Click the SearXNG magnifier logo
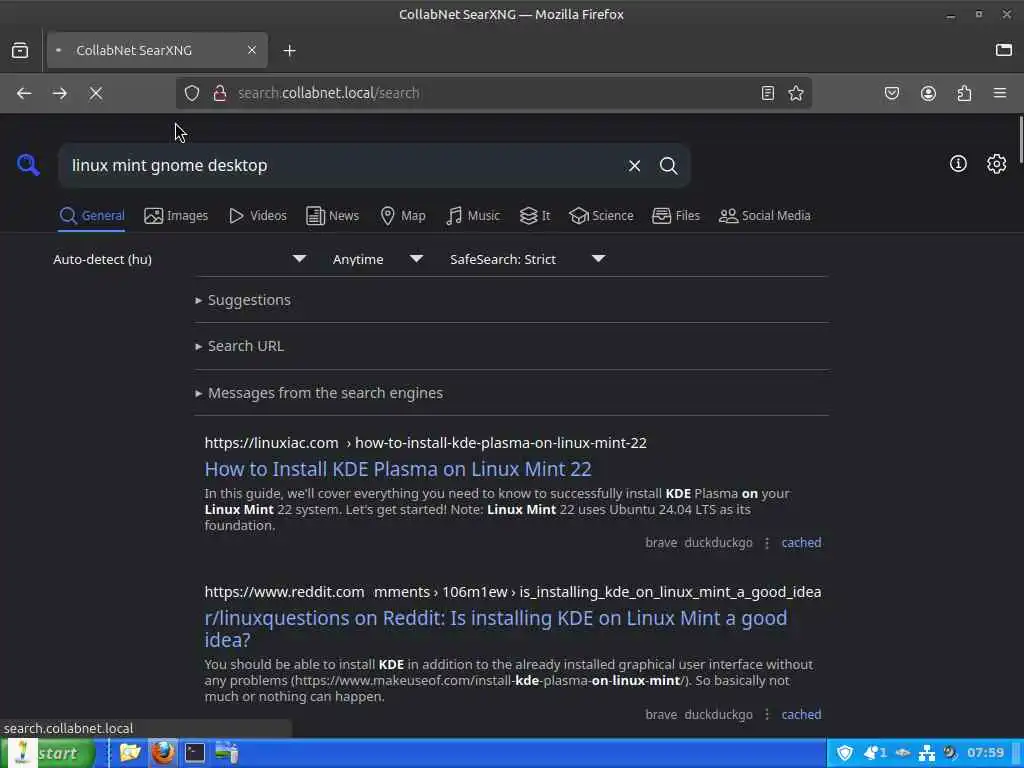 [x=28, y=165]
